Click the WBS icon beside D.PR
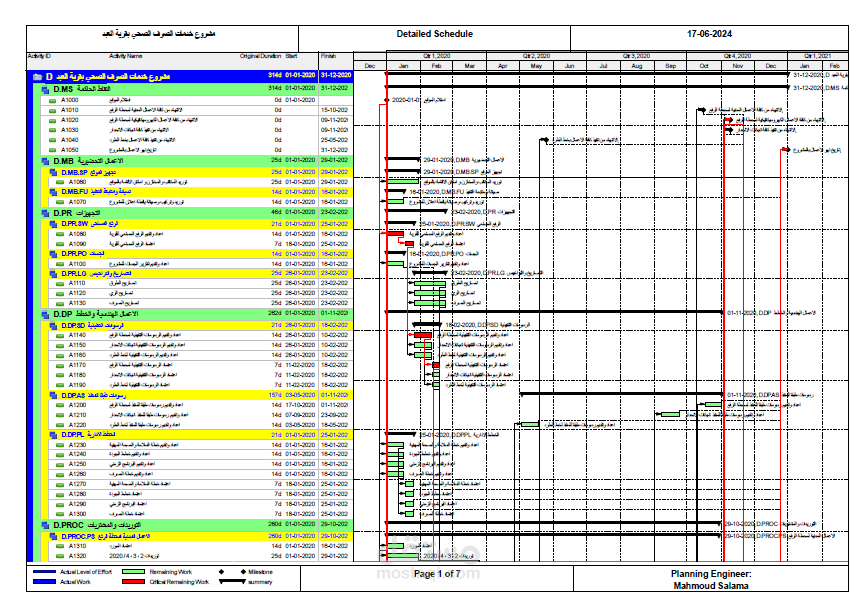This screenshot has width=857, height=594. [x=46, y=213]
